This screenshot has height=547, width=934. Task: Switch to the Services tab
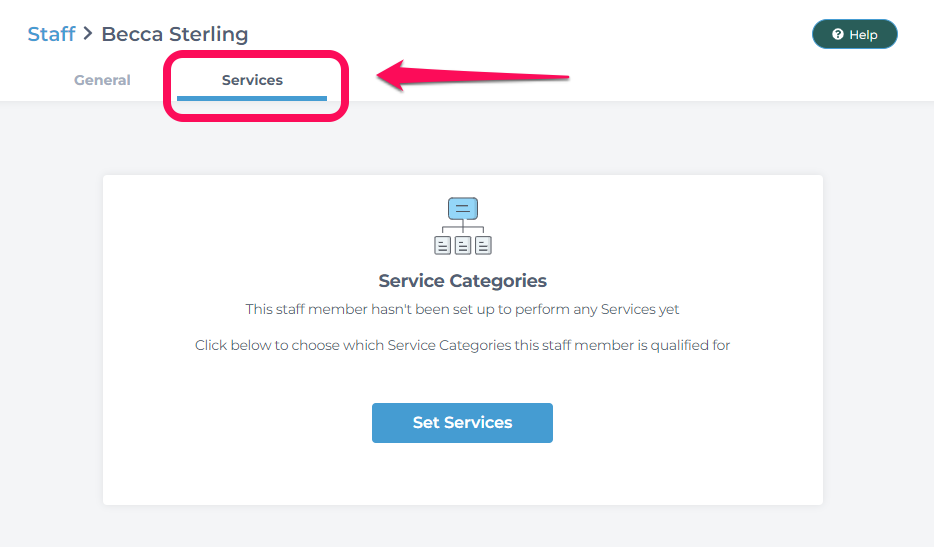tap(252, 80)
